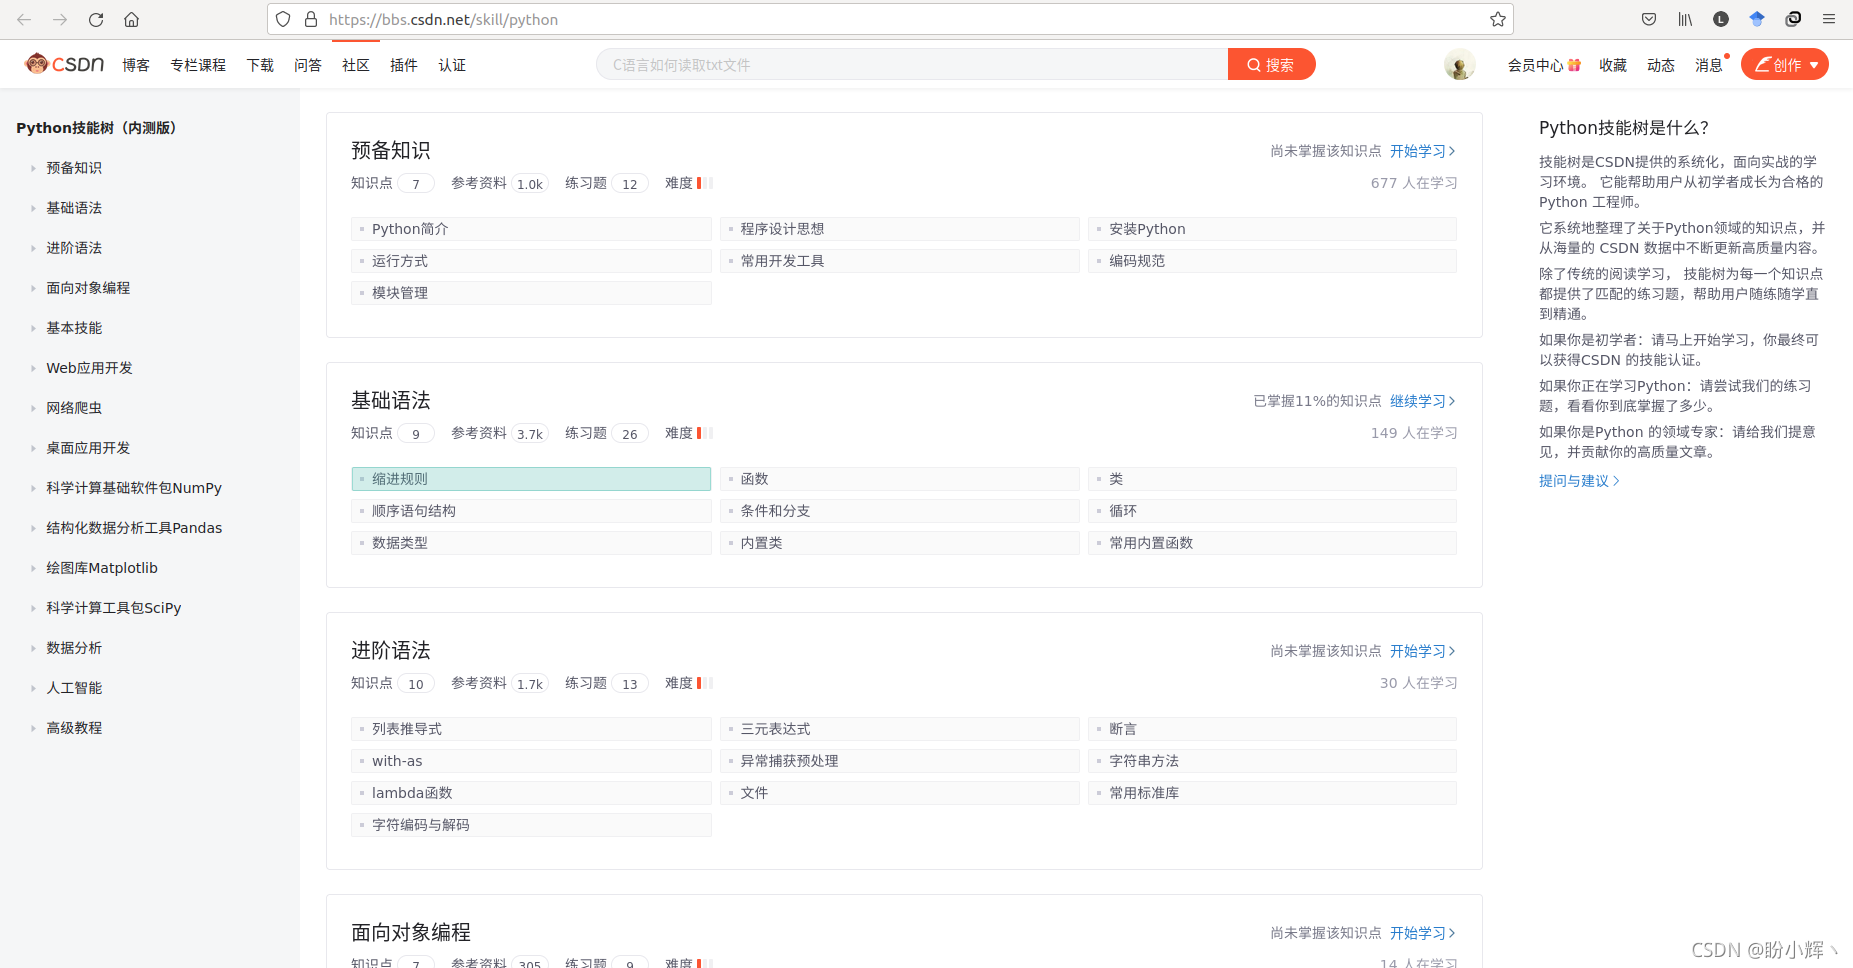Open the 安装Python knowledge point
The height and width of the screenshot is (968, 1853).
[1272, 229]
